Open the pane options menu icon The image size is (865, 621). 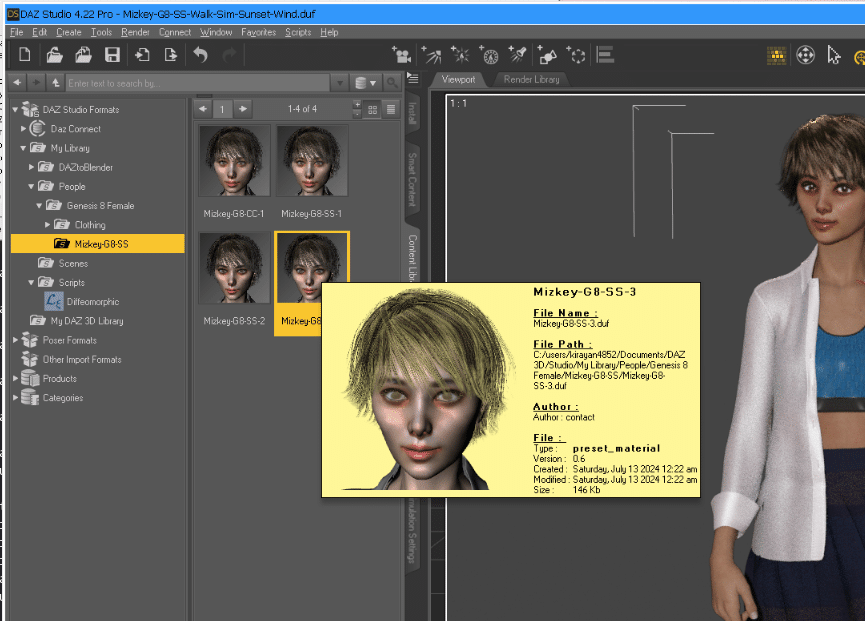coord(412,78)
